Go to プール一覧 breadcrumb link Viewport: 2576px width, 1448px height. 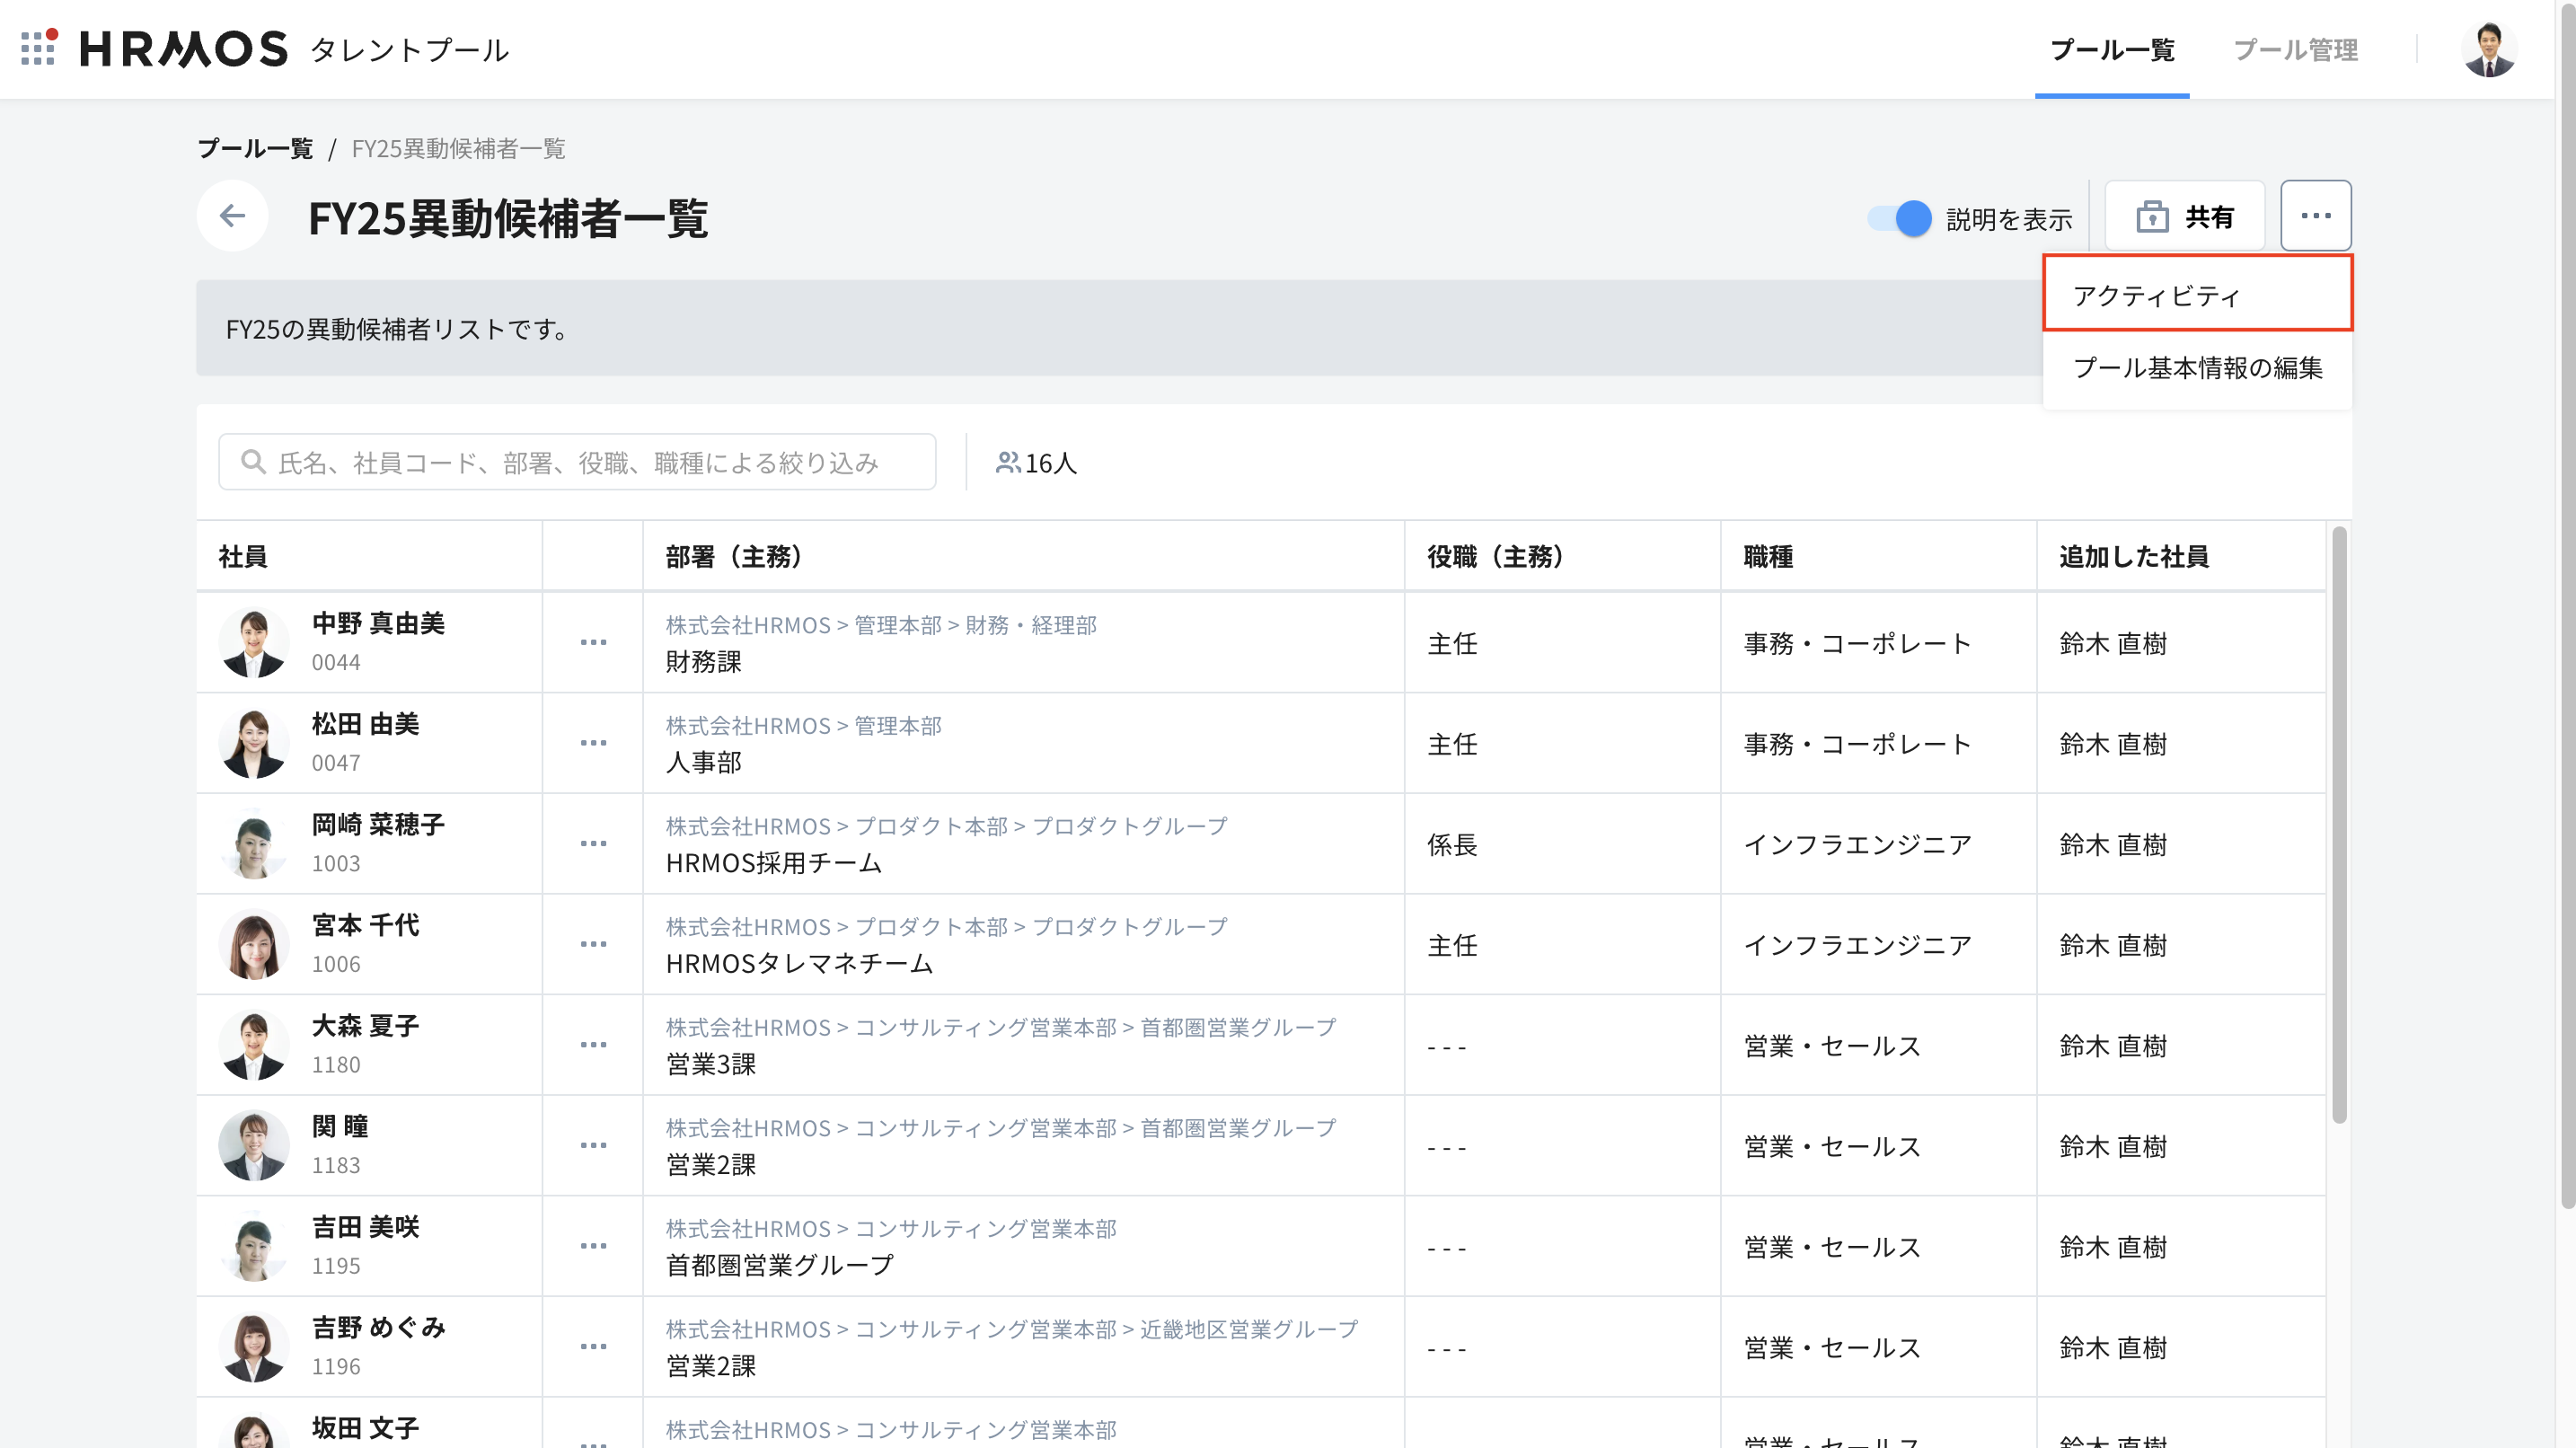254,148
